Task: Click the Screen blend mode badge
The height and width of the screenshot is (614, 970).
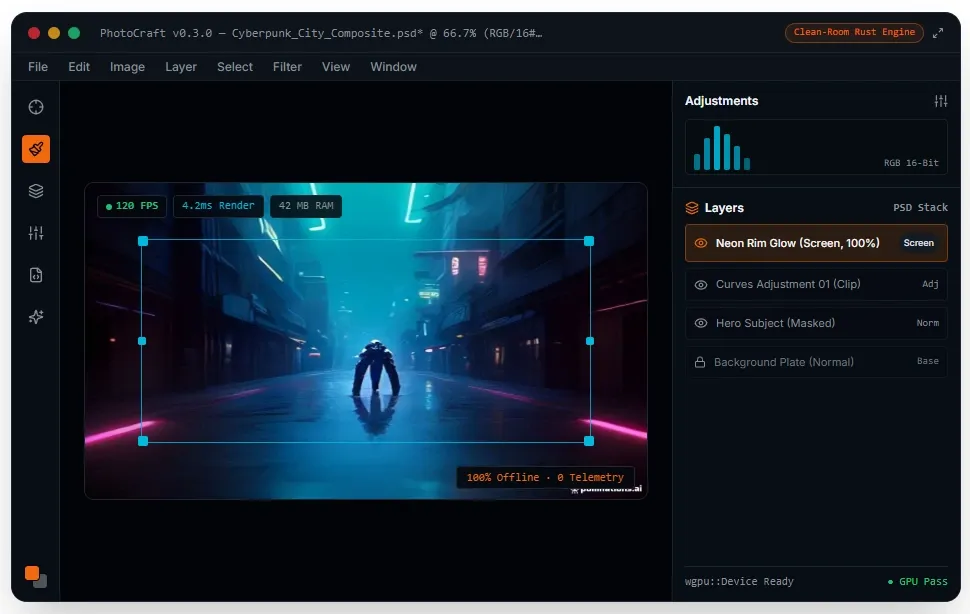Action: [919, 243]
